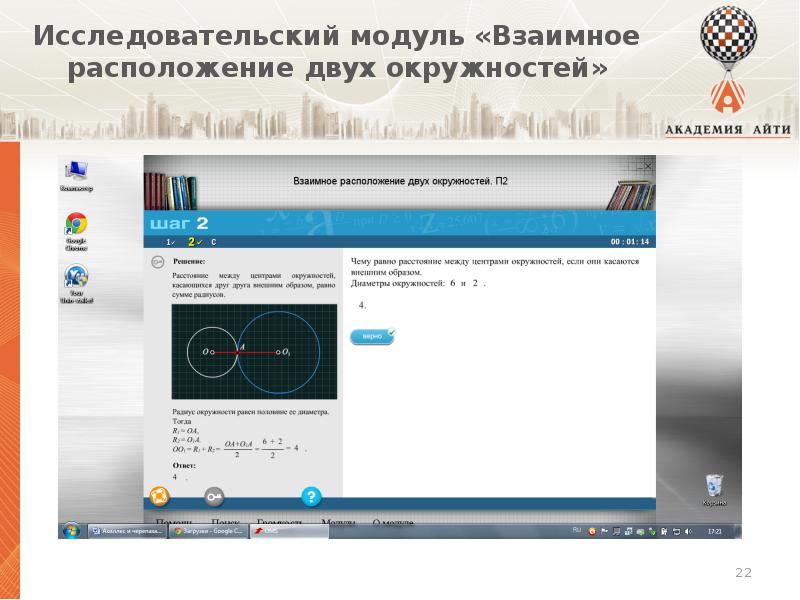The height and width of the screenshot is (600, 800).
Task: Click the orange lifebuoy help icon
Action: (x=158, y=496)
